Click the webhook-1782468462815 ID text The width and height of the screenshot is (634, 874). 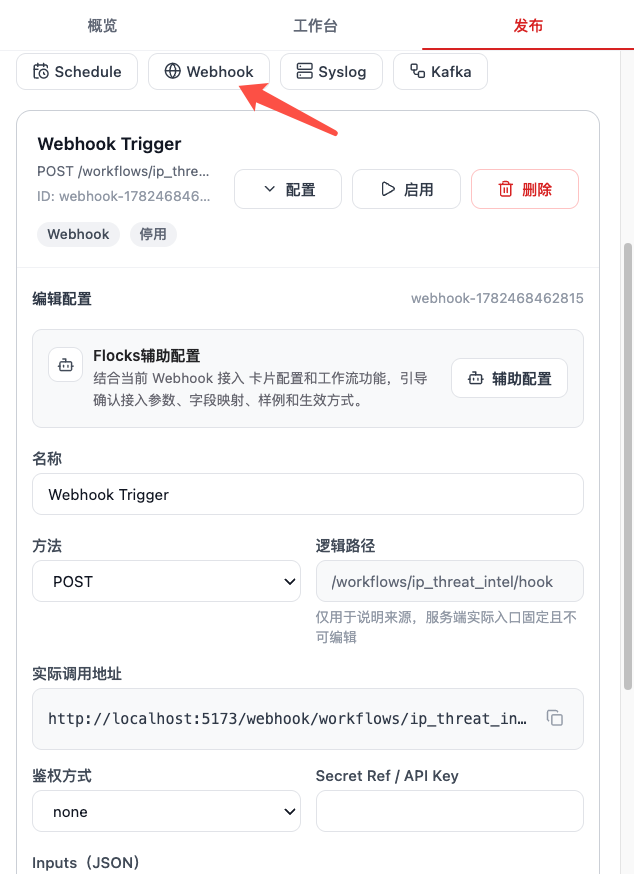click(497, 298)
